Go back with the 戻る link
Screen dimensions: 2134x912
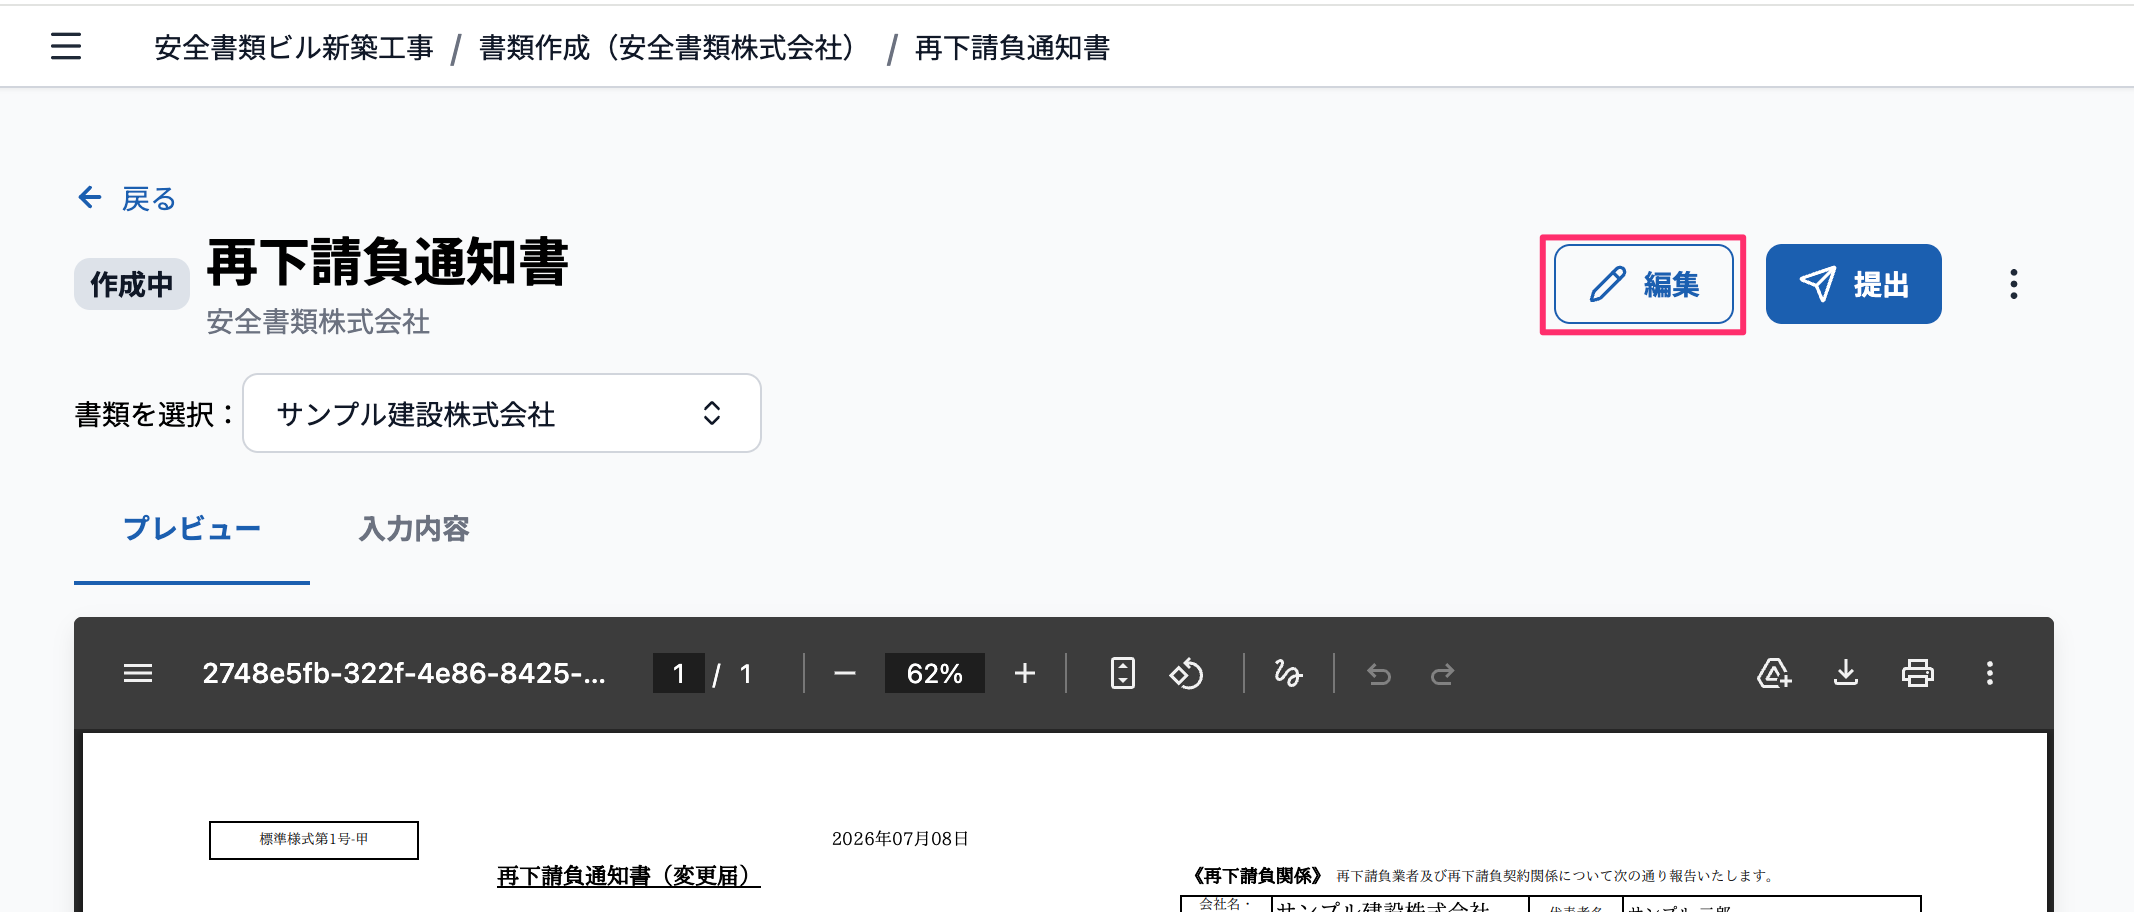tap(127, 198)
